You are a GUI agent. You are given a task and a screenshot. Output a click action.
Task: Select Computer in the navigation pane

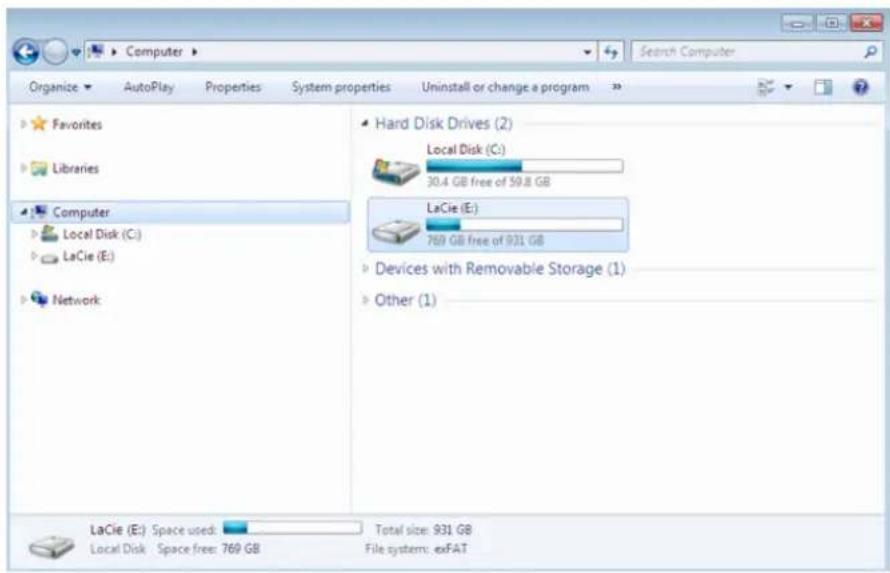pos(81,212)
